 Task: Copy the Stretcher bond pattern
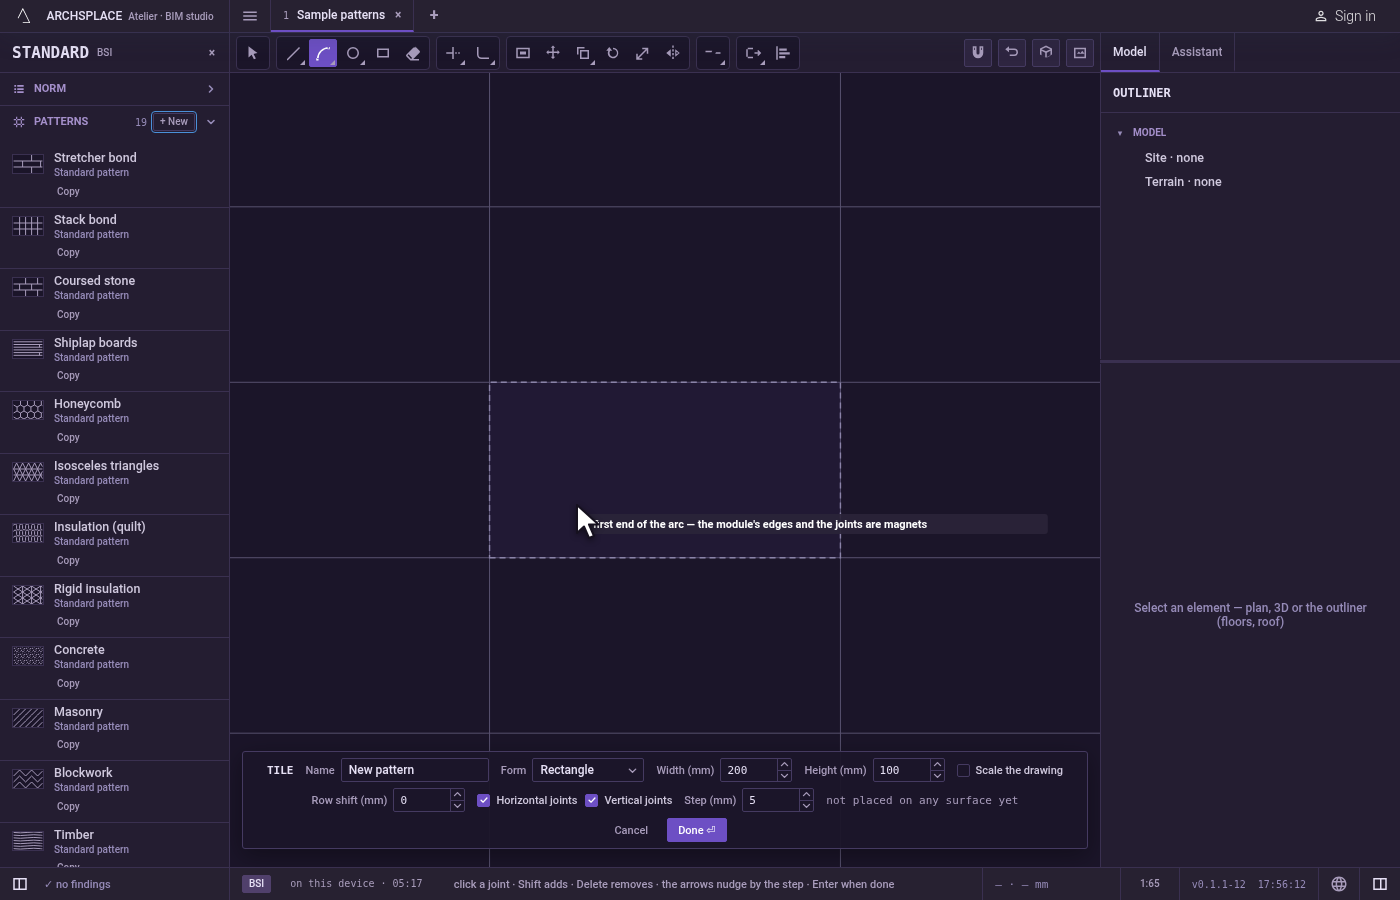click(68, 192)
